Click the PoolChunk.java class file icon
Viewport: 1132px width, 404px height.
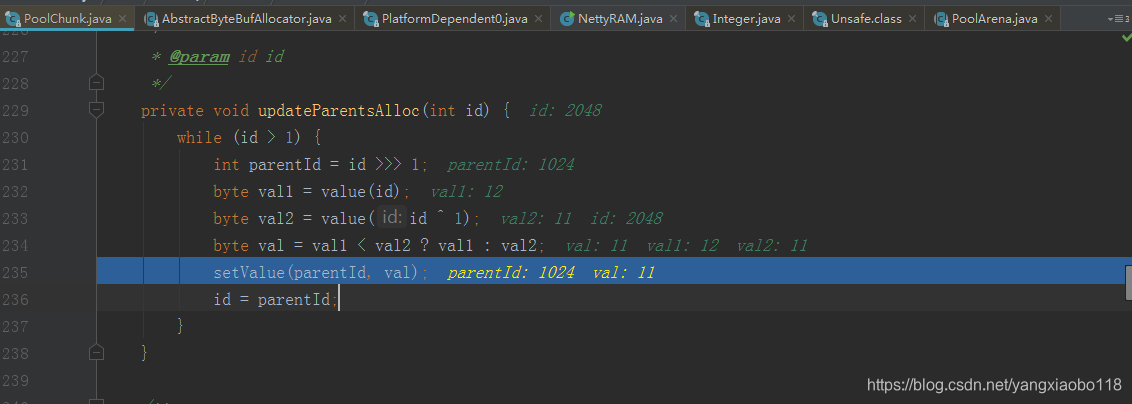[x=12, y=19]
